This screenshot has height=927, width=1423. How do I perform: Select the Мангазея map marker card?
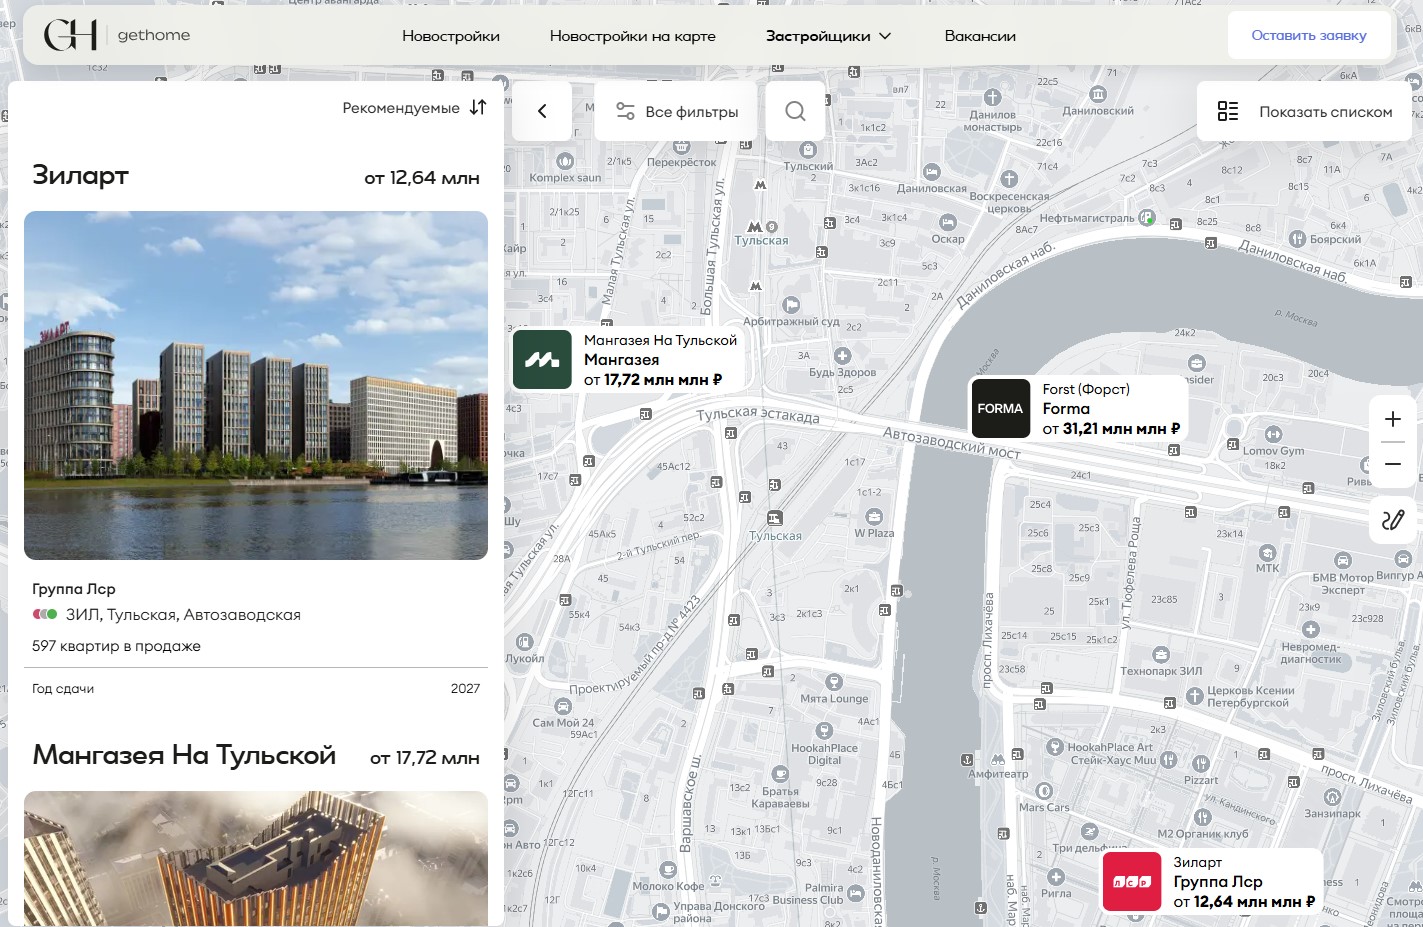[x=628, y=359]
